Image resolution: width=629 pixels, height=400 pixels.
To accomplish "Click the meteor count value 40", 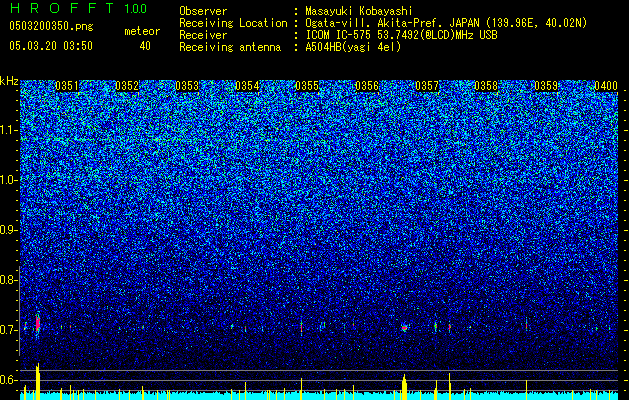I will [145, 46].
